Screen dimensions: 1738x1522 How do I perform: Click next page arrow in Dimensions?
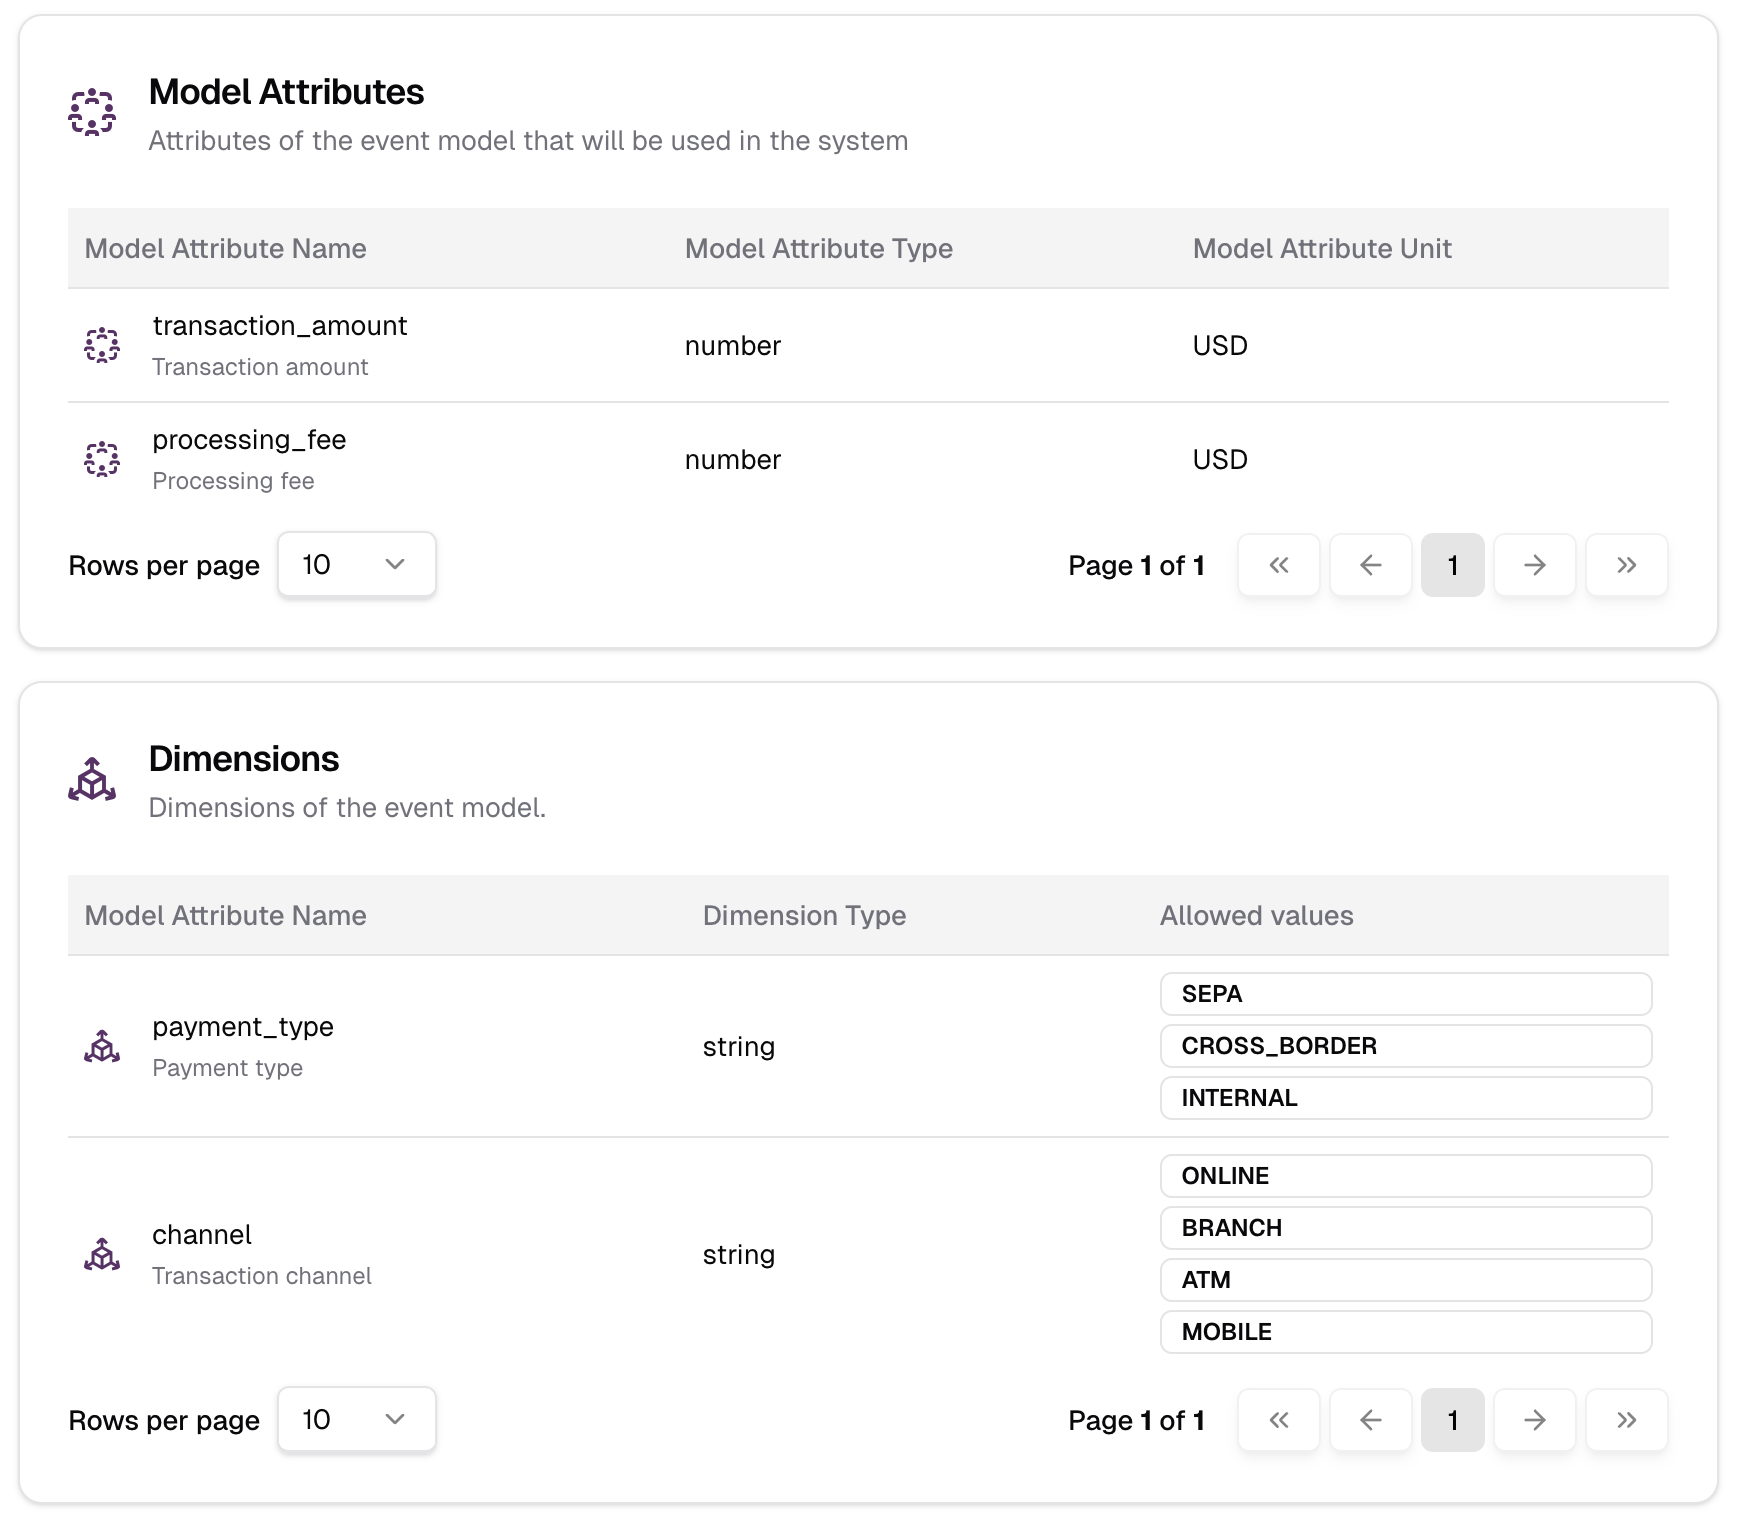pyautogui.click(x=1534, y=1420)
